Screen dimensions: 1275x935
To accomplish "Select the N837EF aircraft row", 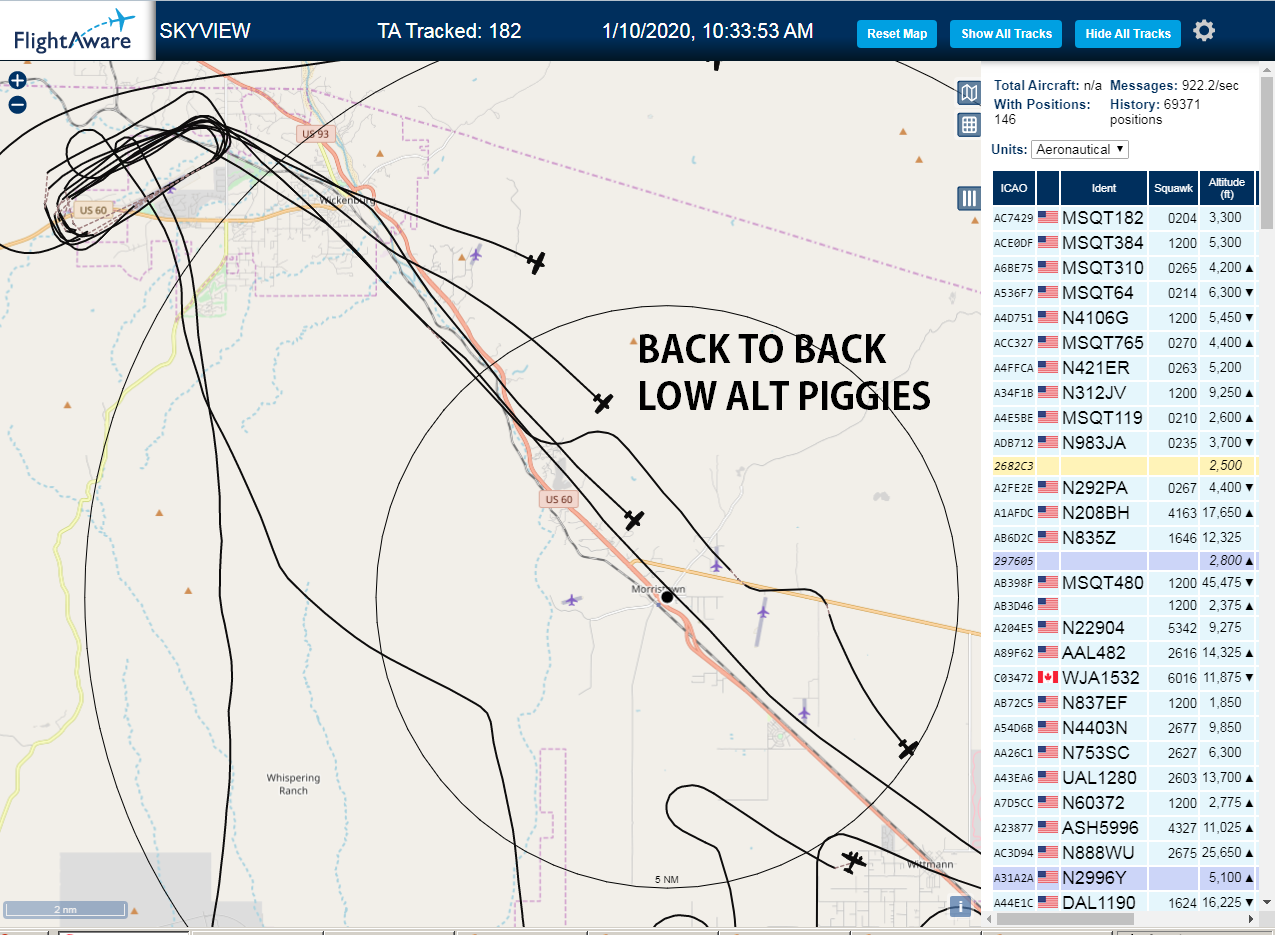I will coord(1125,702).
